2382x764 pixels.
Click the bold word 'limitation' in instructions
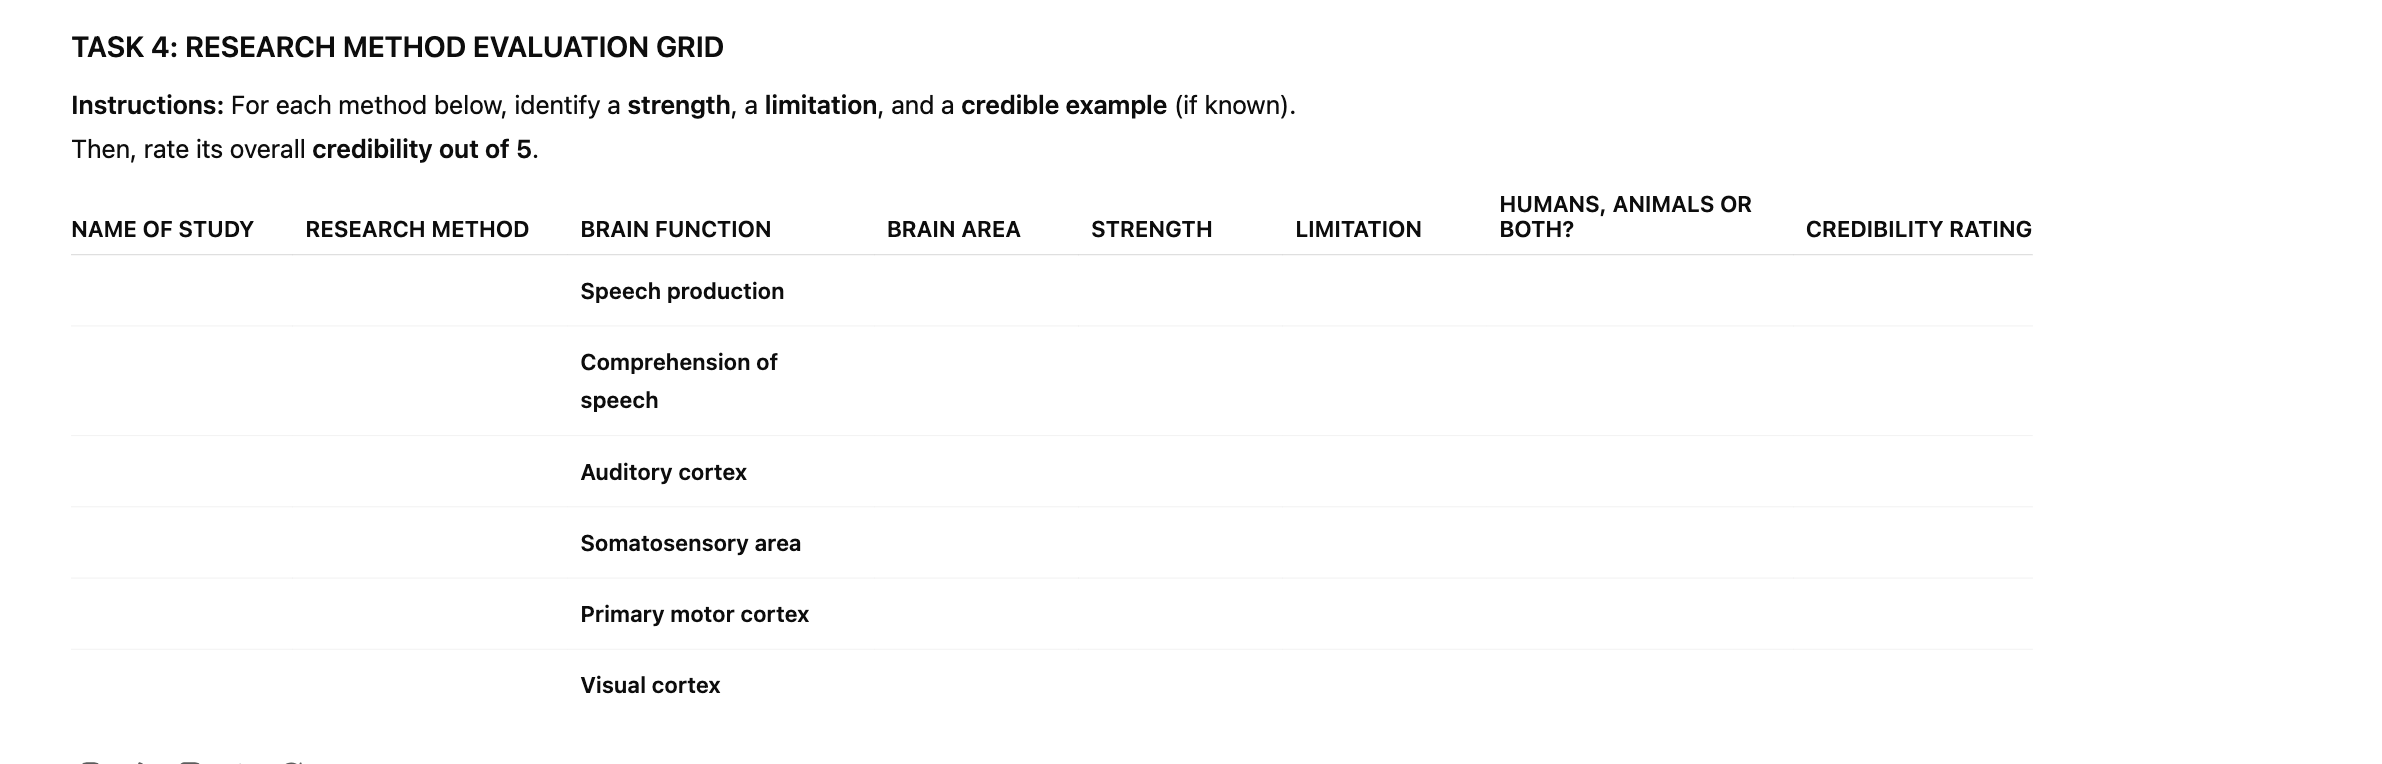click(x=820, y=105)
